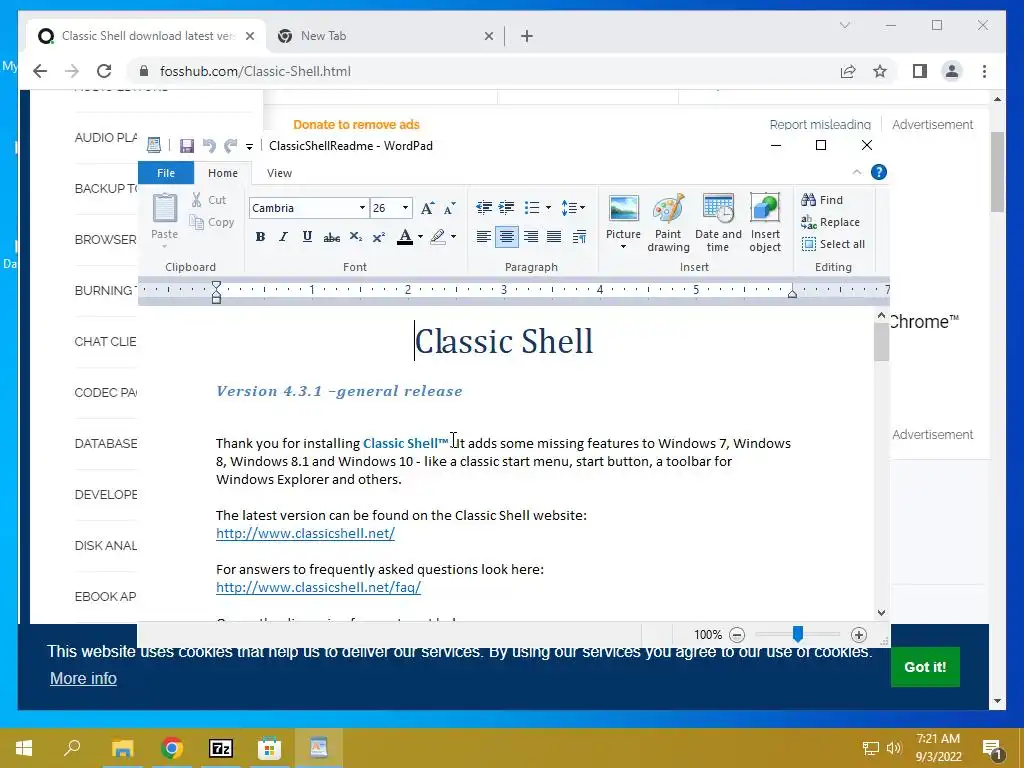Screen dimensions: 1024x768
Task: Open the classicshell.net website link
Action: [306, 533]
